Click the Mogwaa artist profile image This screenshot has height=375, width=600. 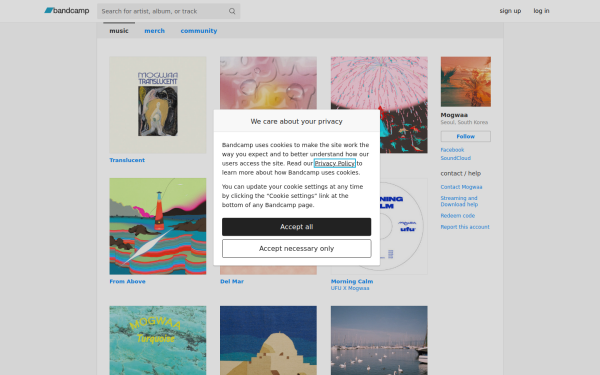tap(466, 82)
